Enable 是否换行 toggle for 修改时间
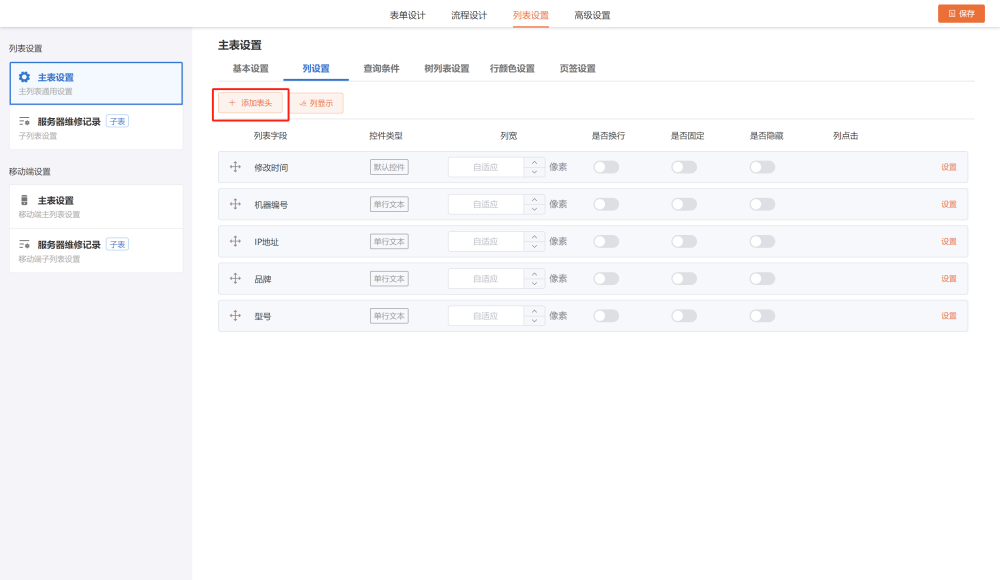This screenshot has height=580, width=1000. (606, 167)
